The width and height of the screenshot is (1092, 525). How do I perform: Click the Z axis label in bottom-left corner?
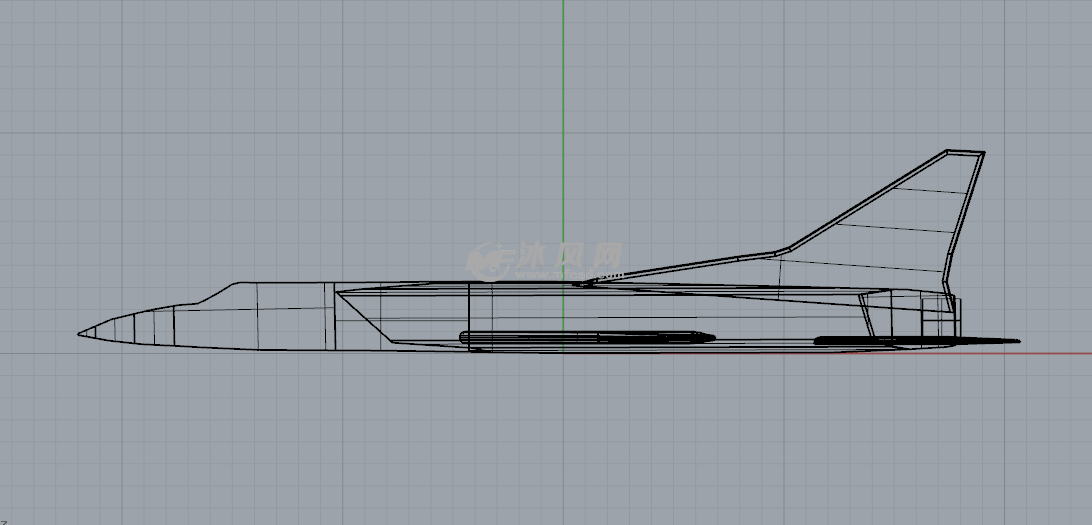[x=4, y=520]
